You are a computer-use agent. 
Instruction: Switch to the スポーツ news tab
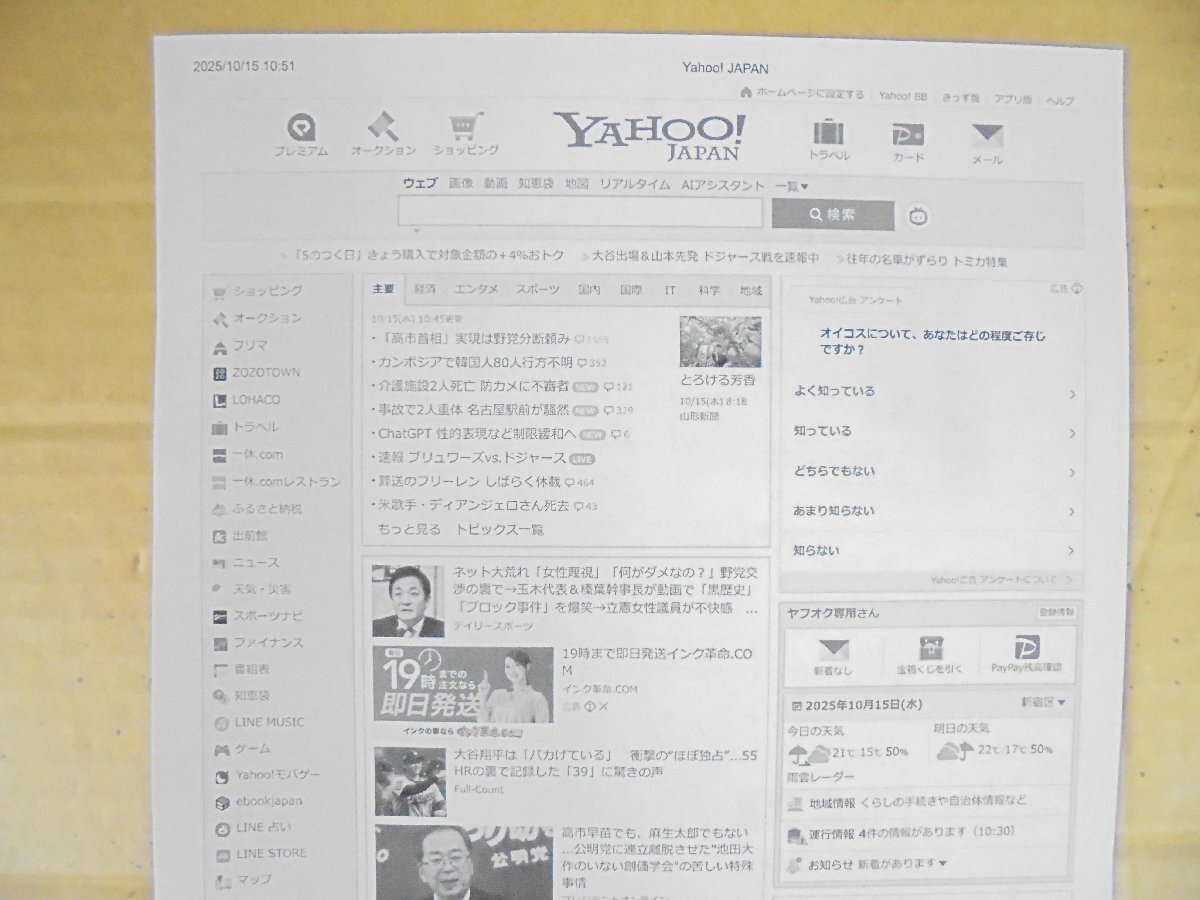[538, 289]
